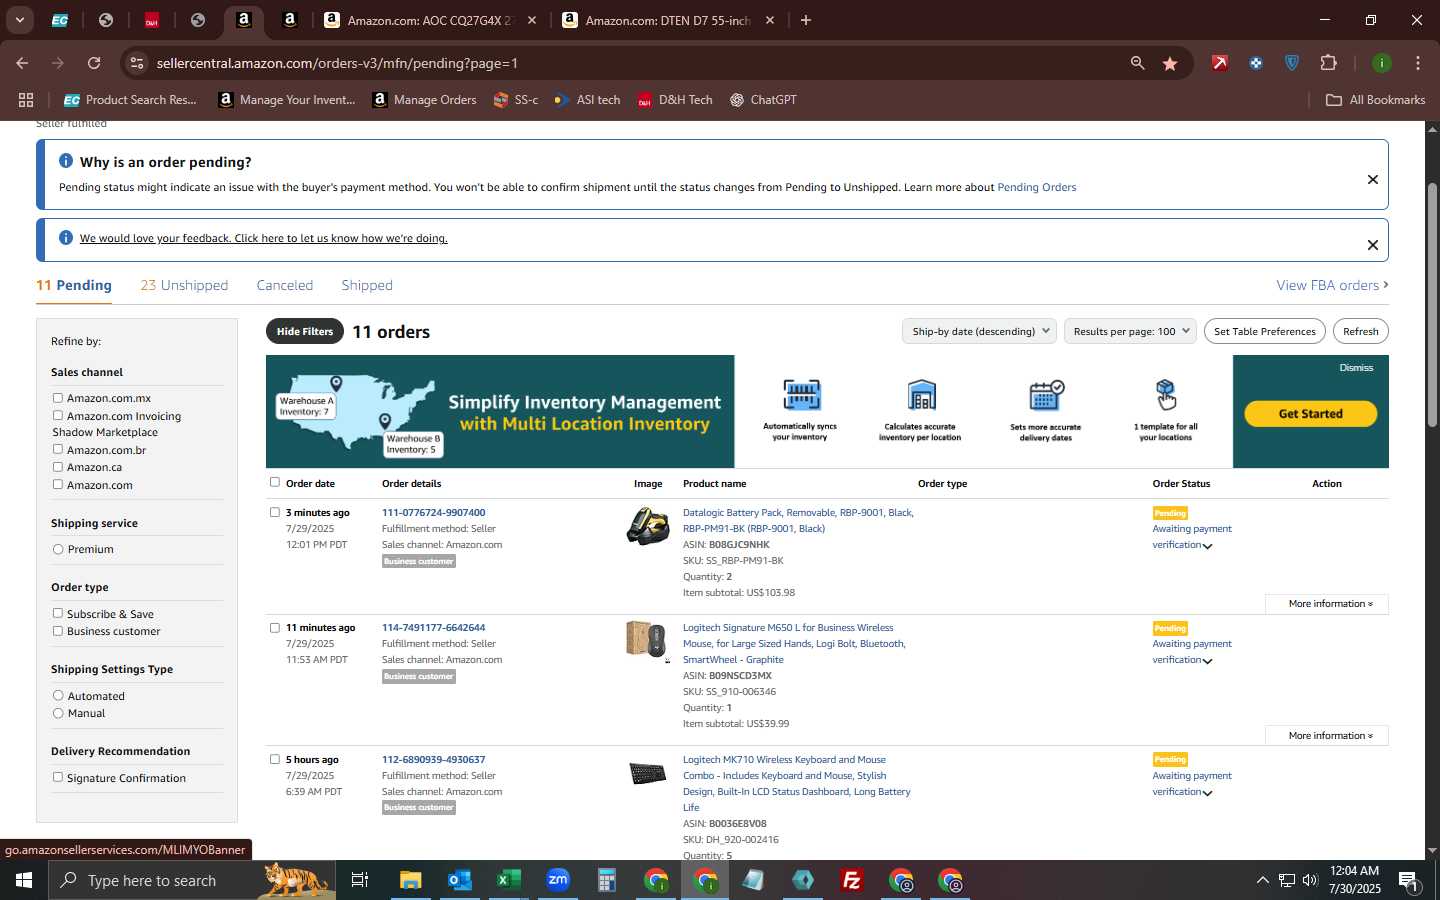Tick the Amazon.com.mx sales channel checkbox
The width and height of the screenshot is (1440, 900).
point(58,398)
